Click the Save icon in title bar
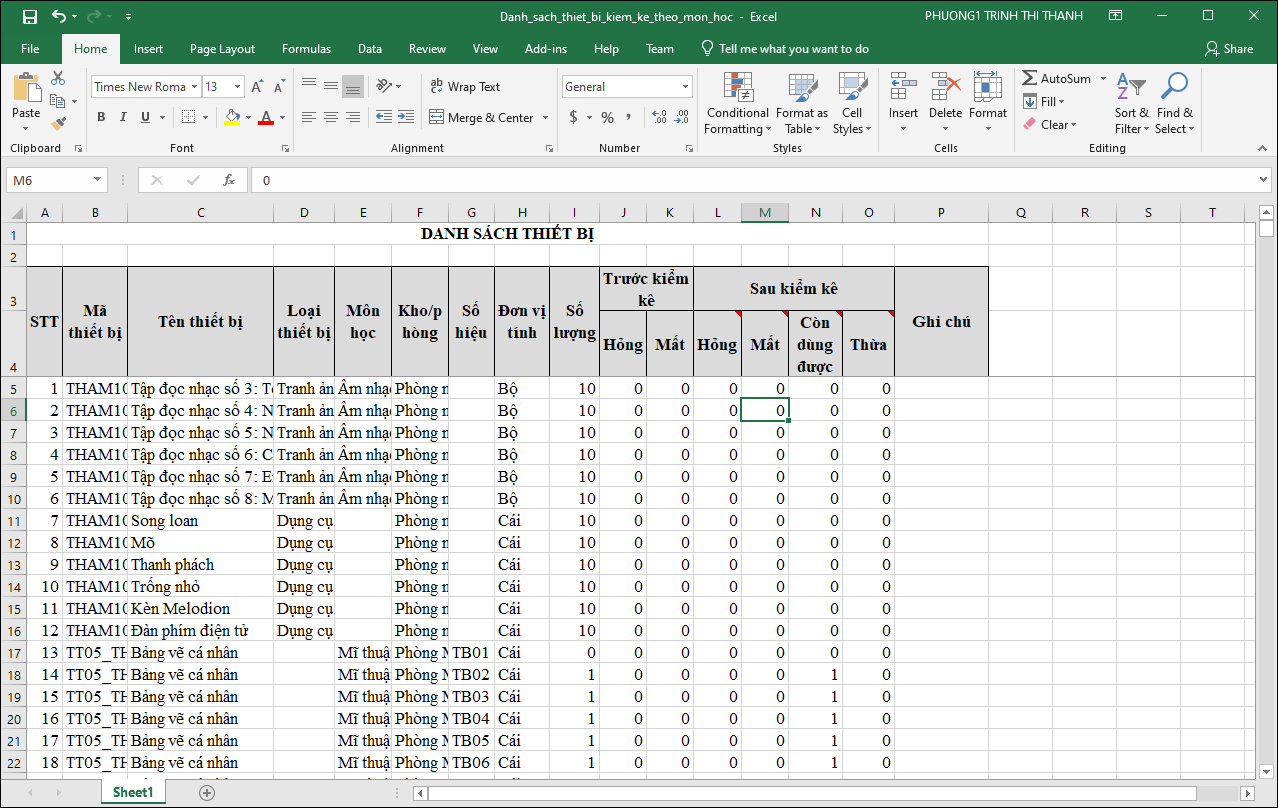Screen dimensions: 1278x808 pos(29,17)
